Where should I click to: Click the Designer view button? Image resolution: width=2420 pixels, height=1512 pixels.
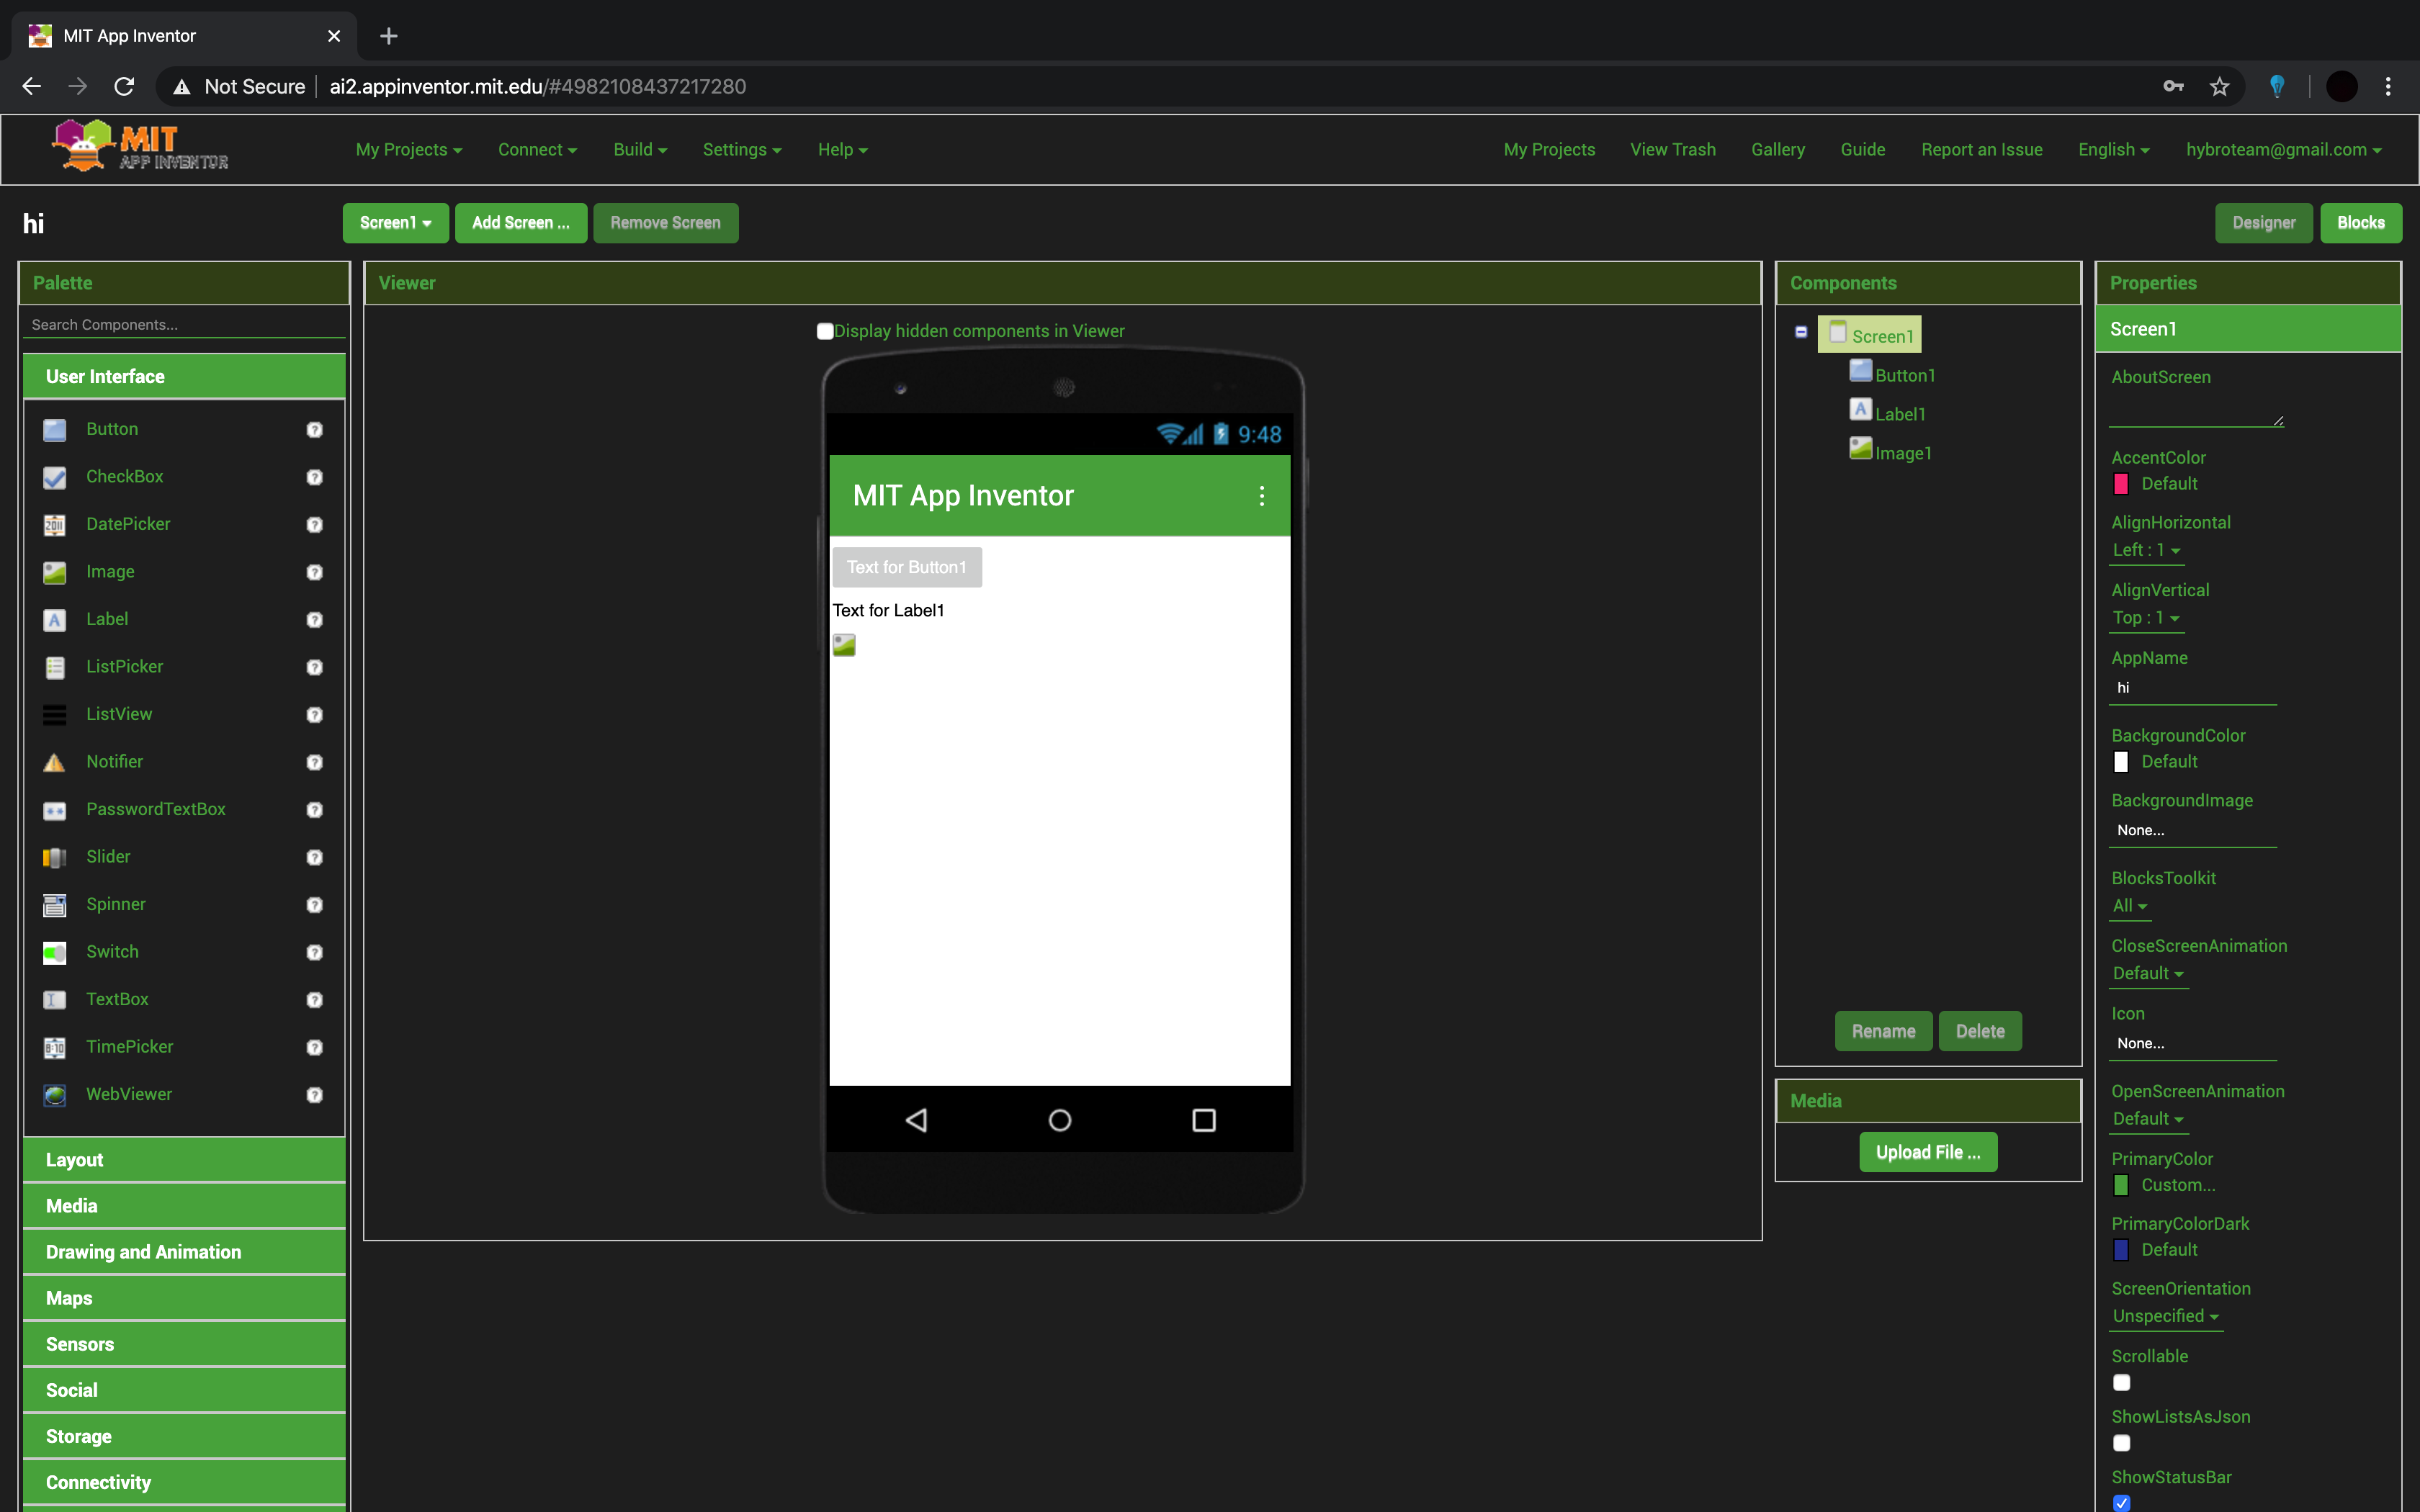pos(2263,221)
